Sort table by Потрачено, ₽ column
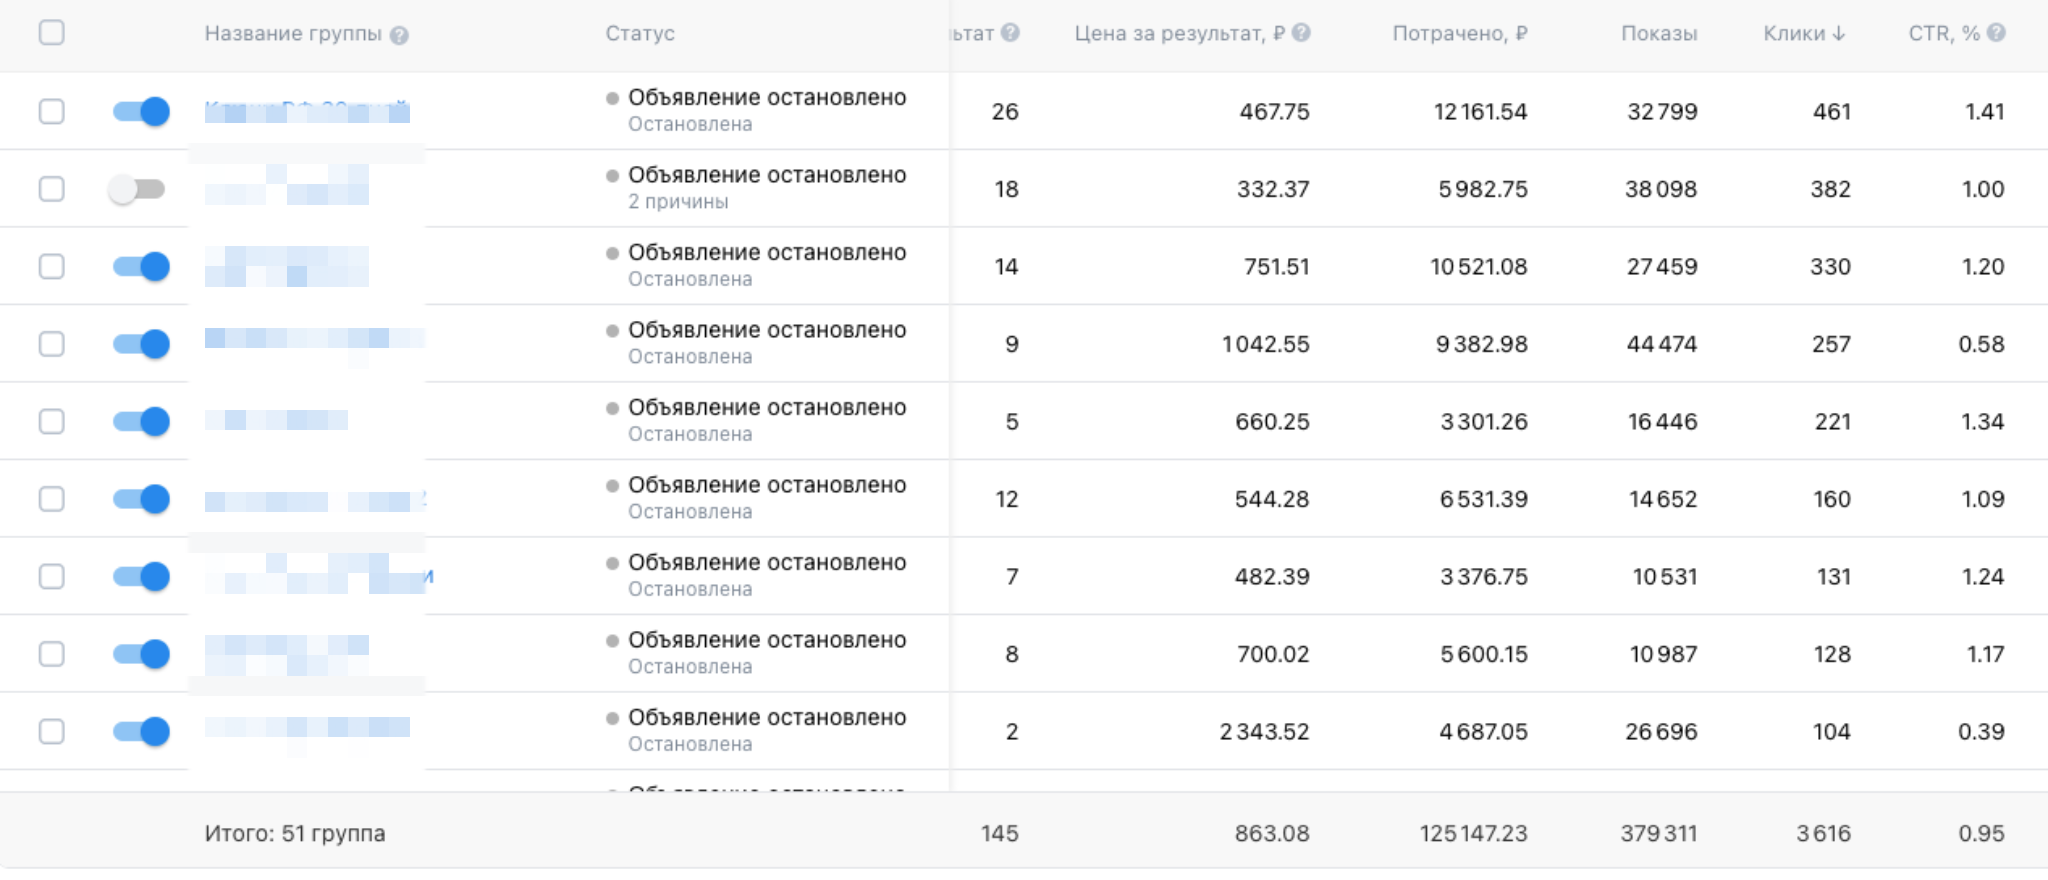 tap(1459, 33)
